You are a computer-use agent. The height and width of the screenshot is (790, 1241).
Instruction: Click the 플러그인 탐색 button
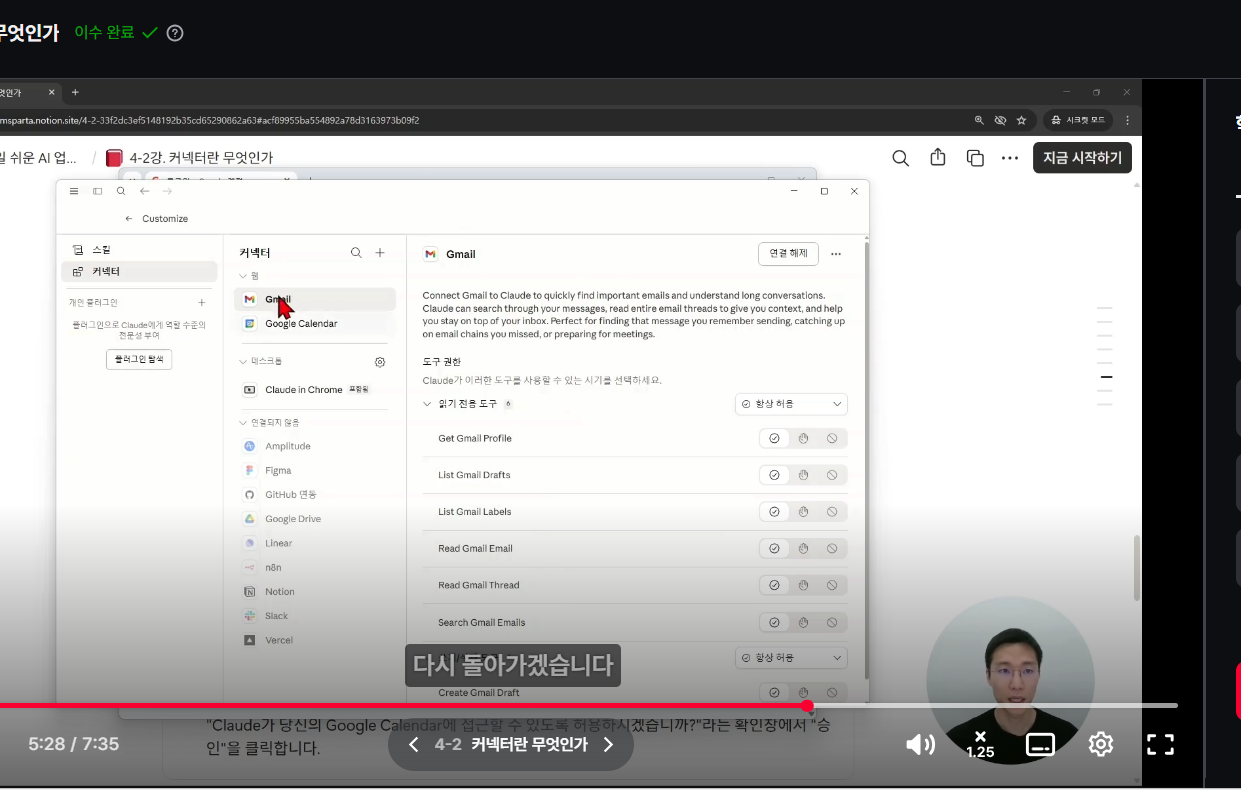[x=139, y=359]
